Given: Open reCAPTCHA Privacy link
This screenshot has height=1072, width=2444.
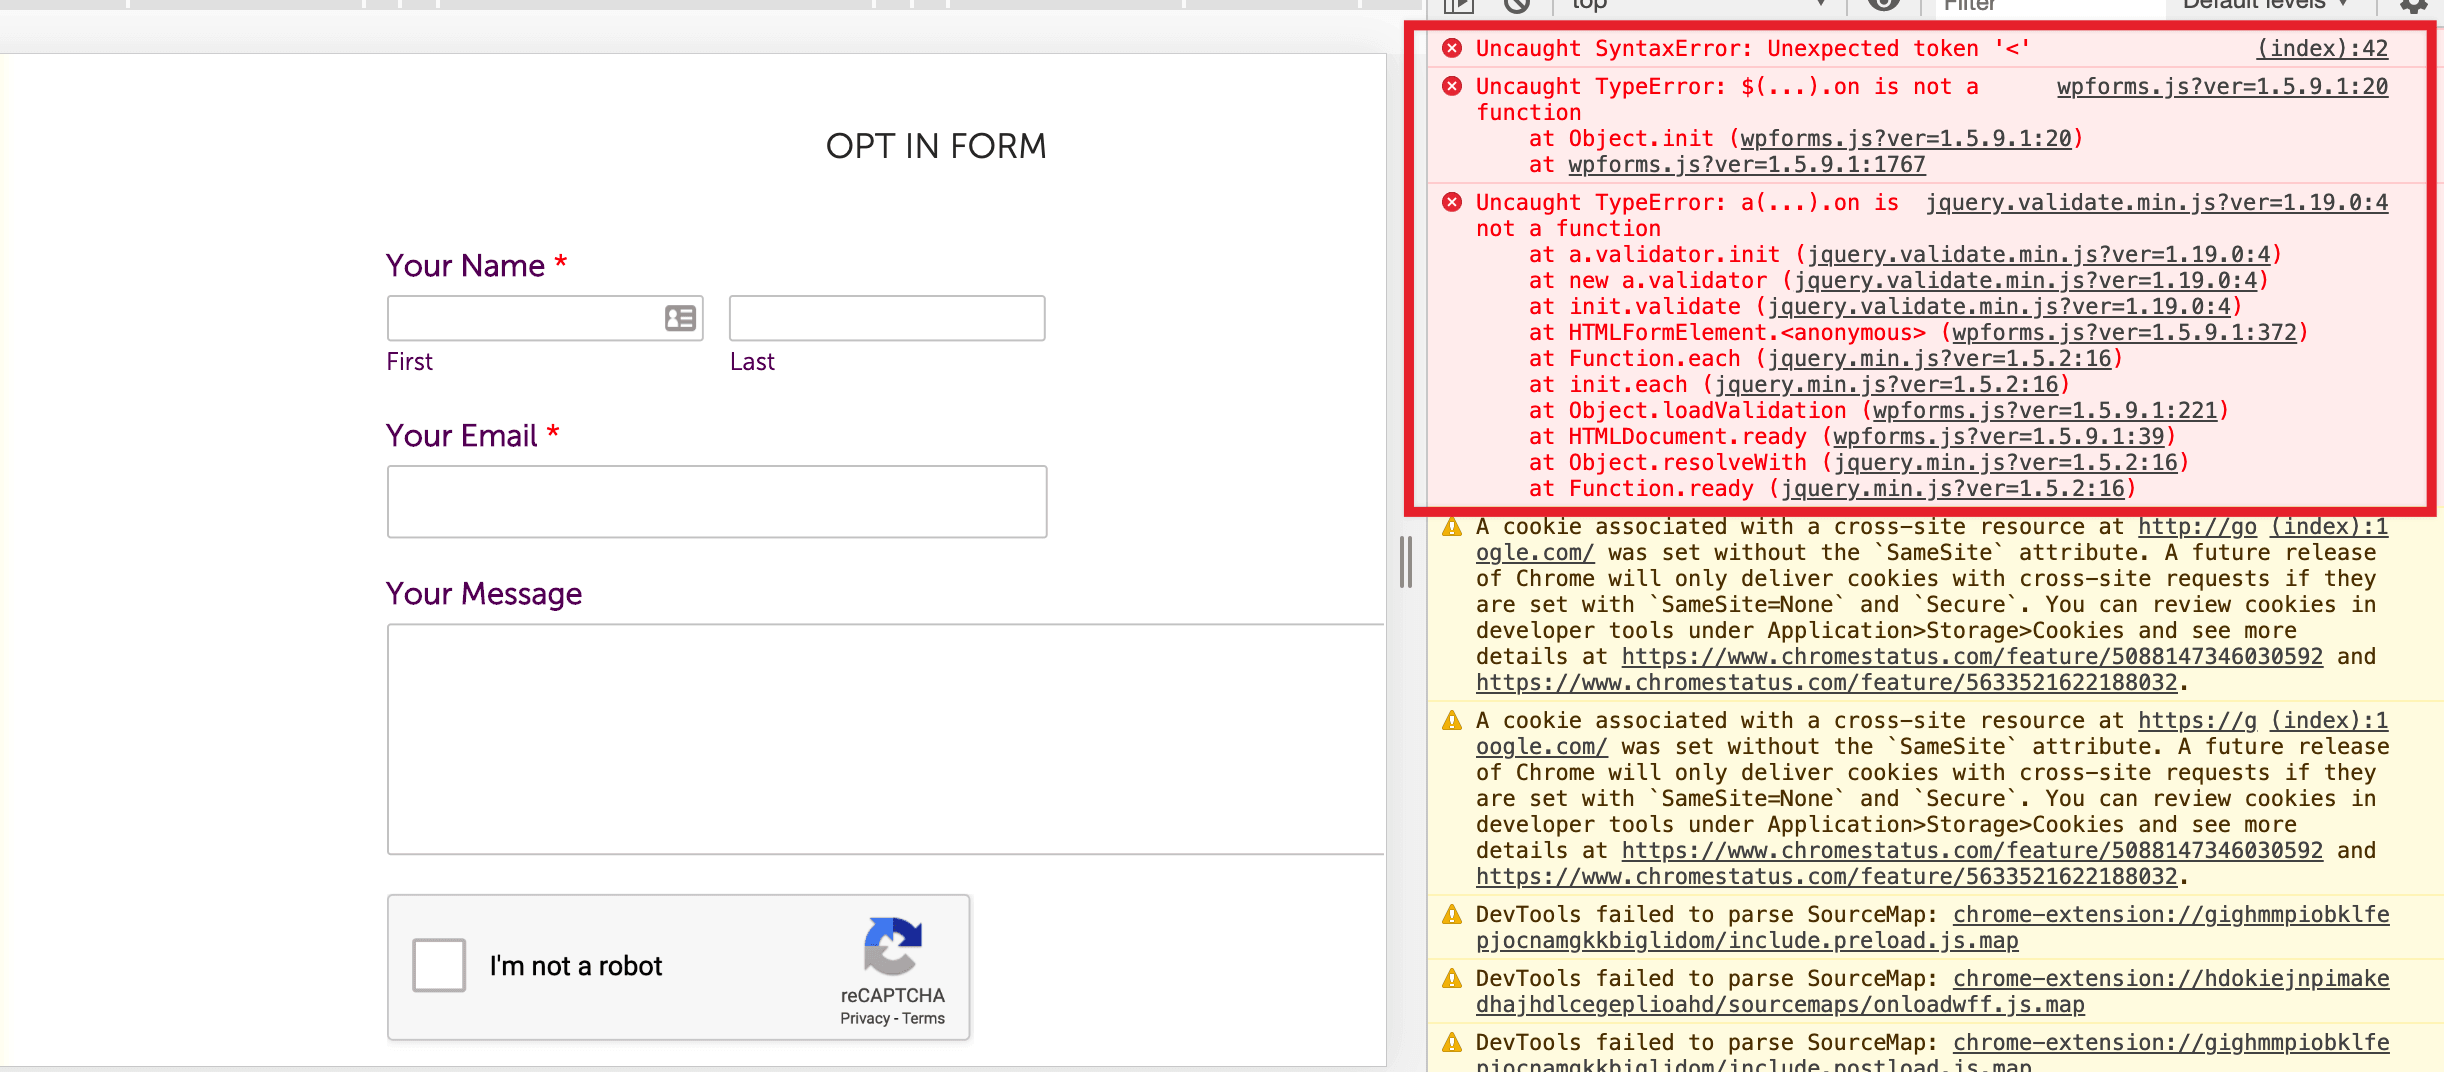Looking at the screenshot, I should pos(865,1018).
